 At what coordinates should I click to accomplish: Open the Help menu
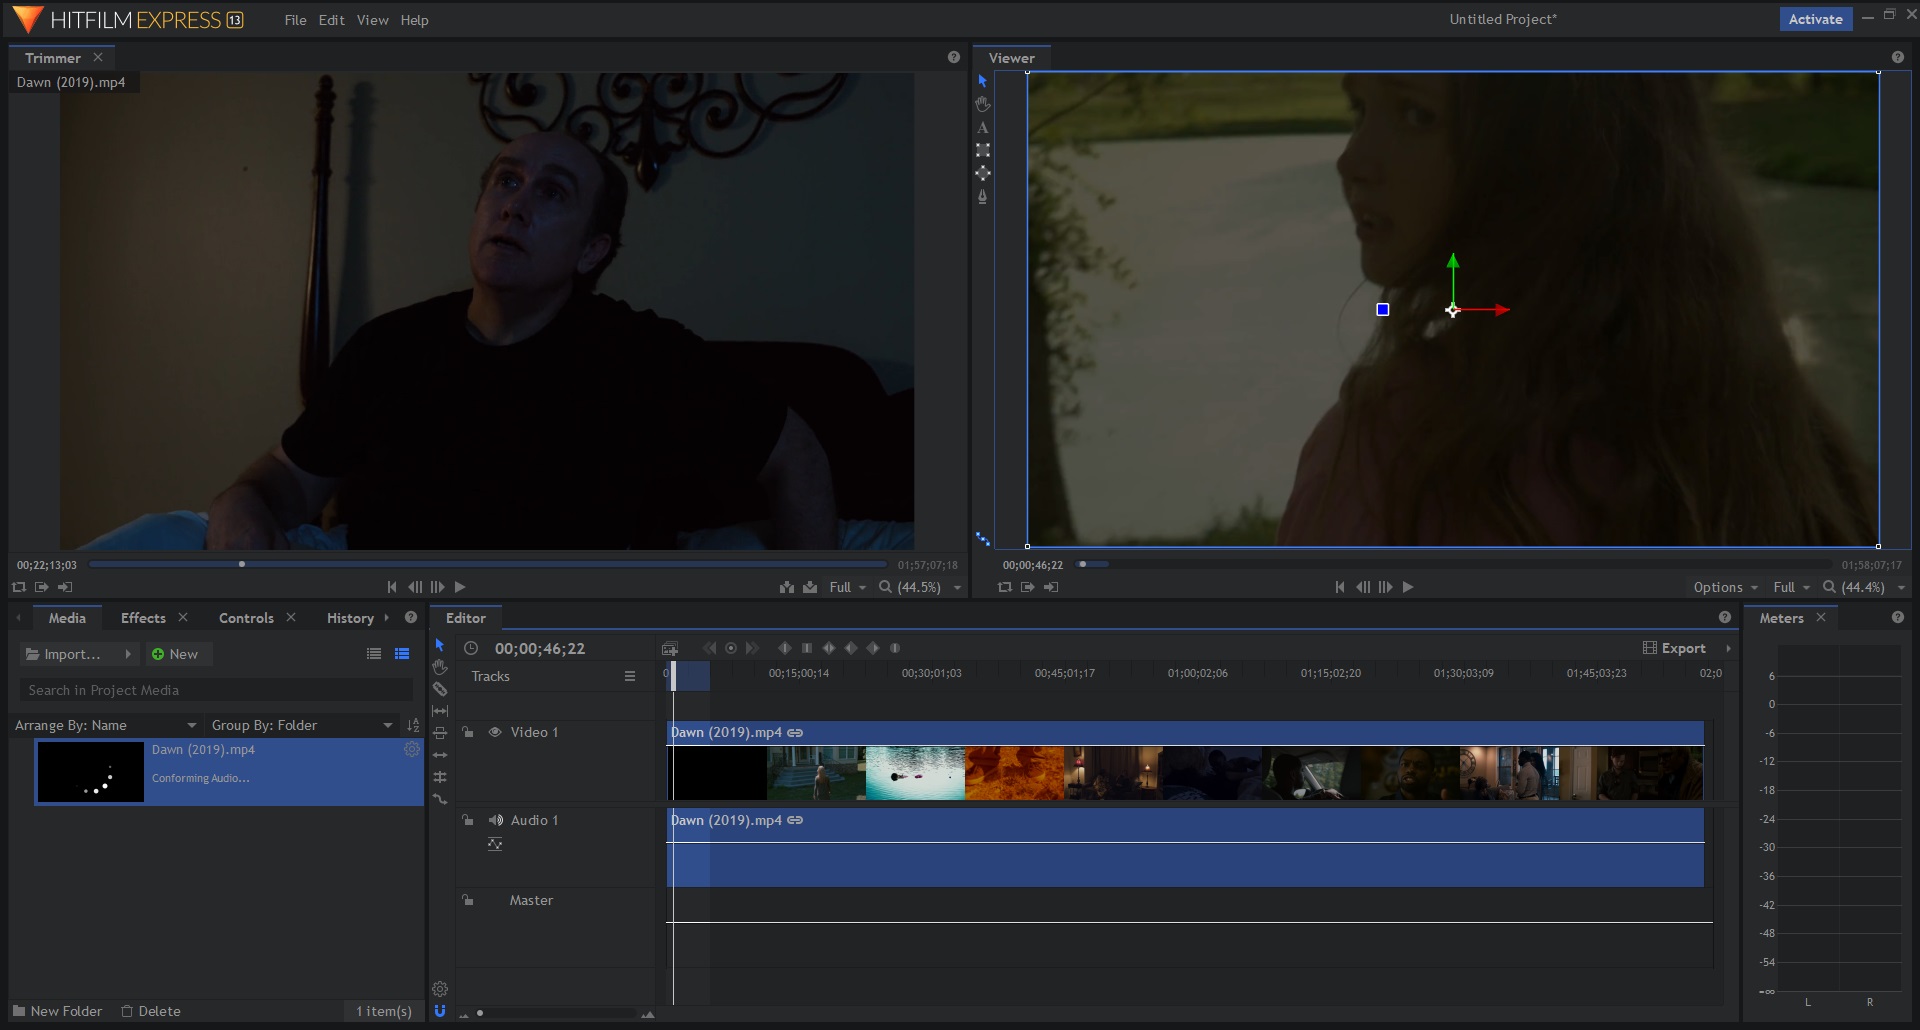click(414, 20)
